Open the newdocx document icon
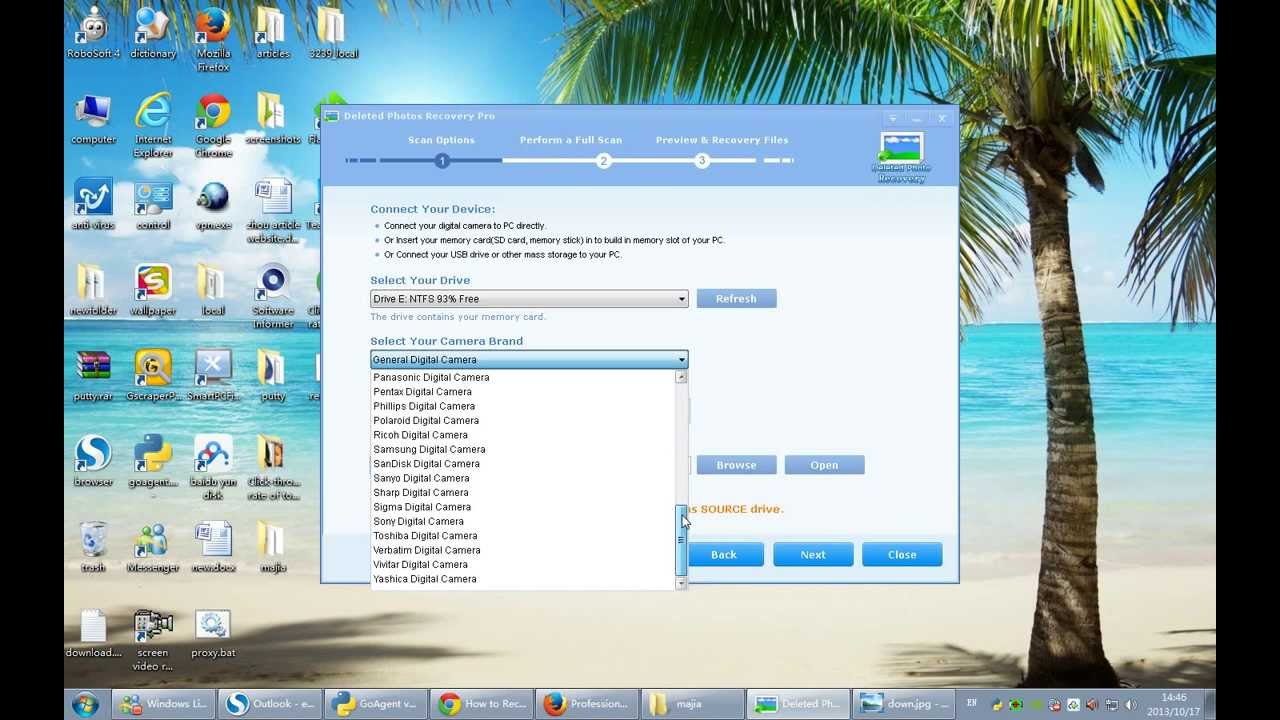Screen dimensions: 1280x720 213,547
